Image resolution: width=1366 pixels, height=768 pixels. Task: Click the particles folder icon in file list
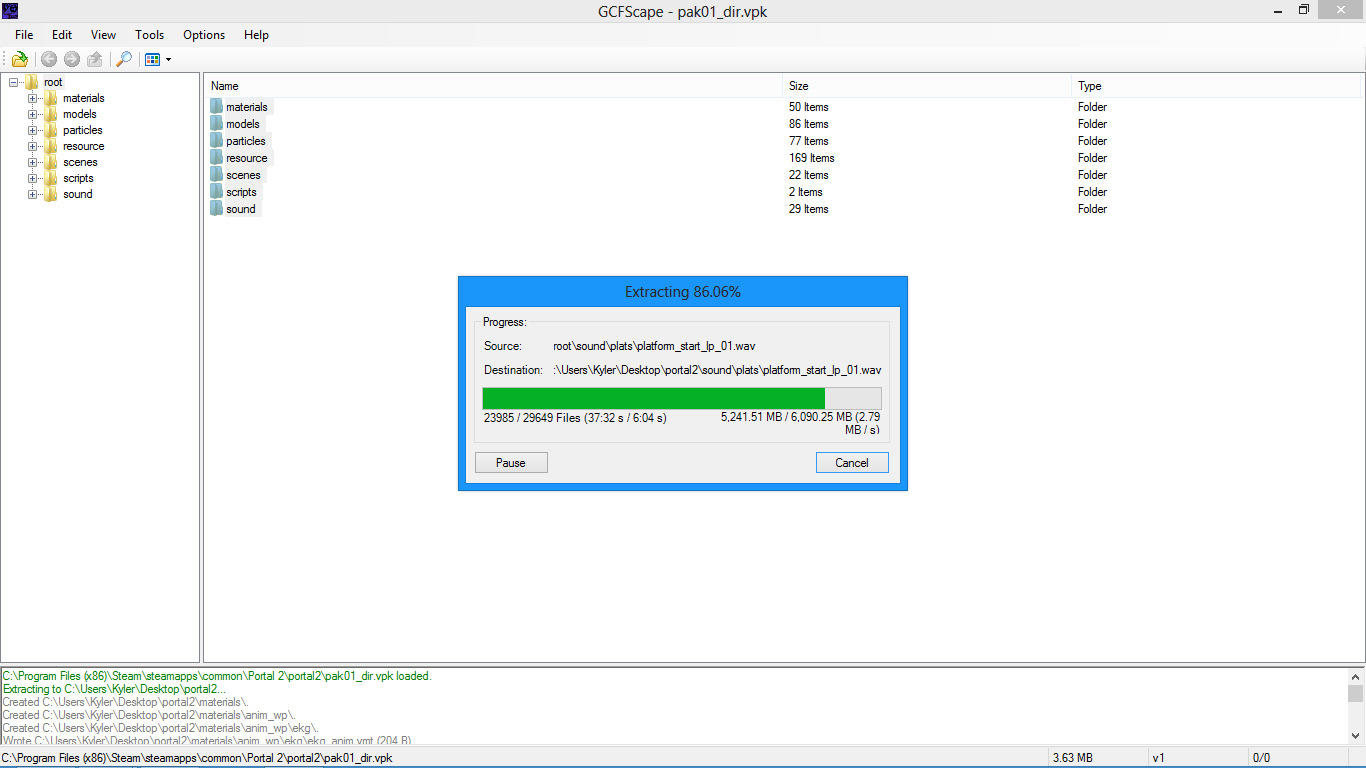pyautogui.click(x=217, y=141)
